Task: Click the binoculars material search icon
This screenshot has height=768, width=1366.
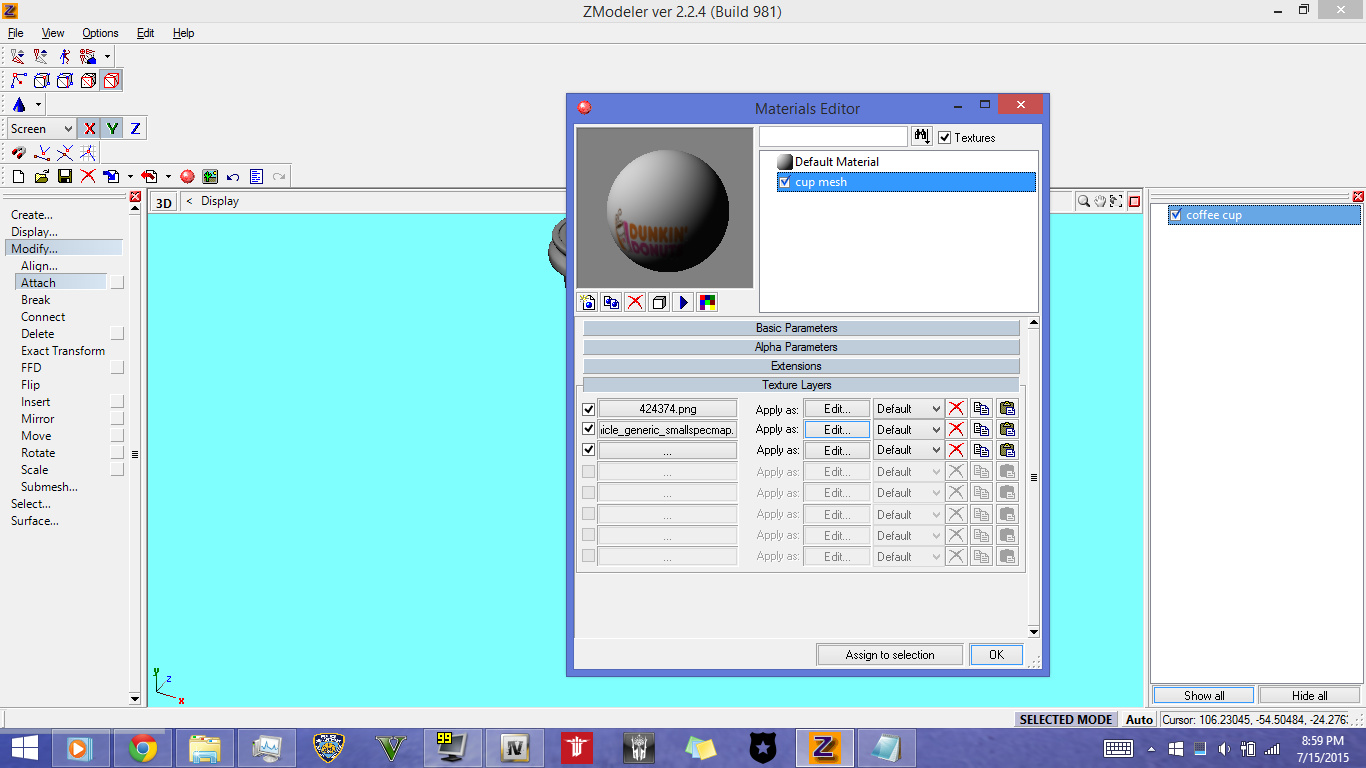Action: (922, 137)
